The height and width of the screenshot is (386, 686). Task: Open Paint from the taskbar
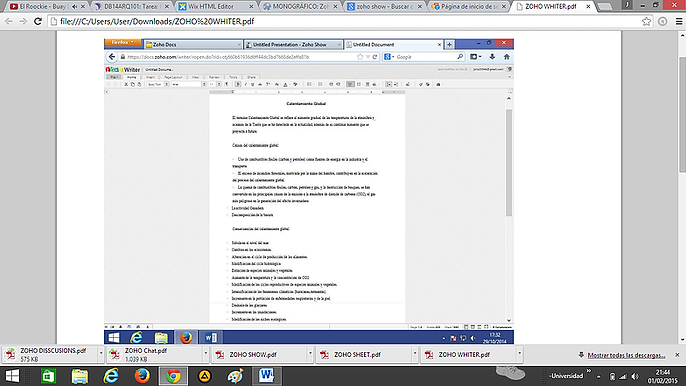(235, 376)
